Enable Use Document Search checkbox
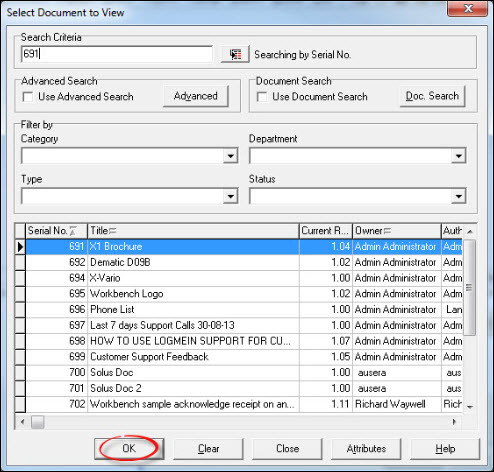The height and width of the screenshot is (472, 494). 262,97
